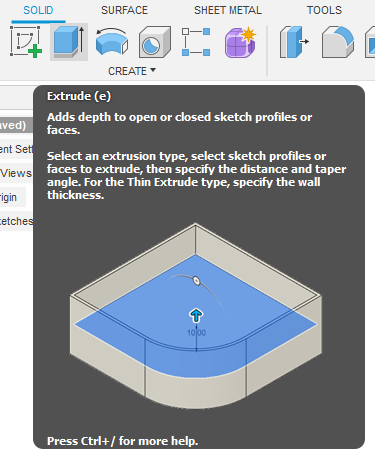Pick the Hole tool icon
This screenshot has height=459, width=375.
(155, 42)
